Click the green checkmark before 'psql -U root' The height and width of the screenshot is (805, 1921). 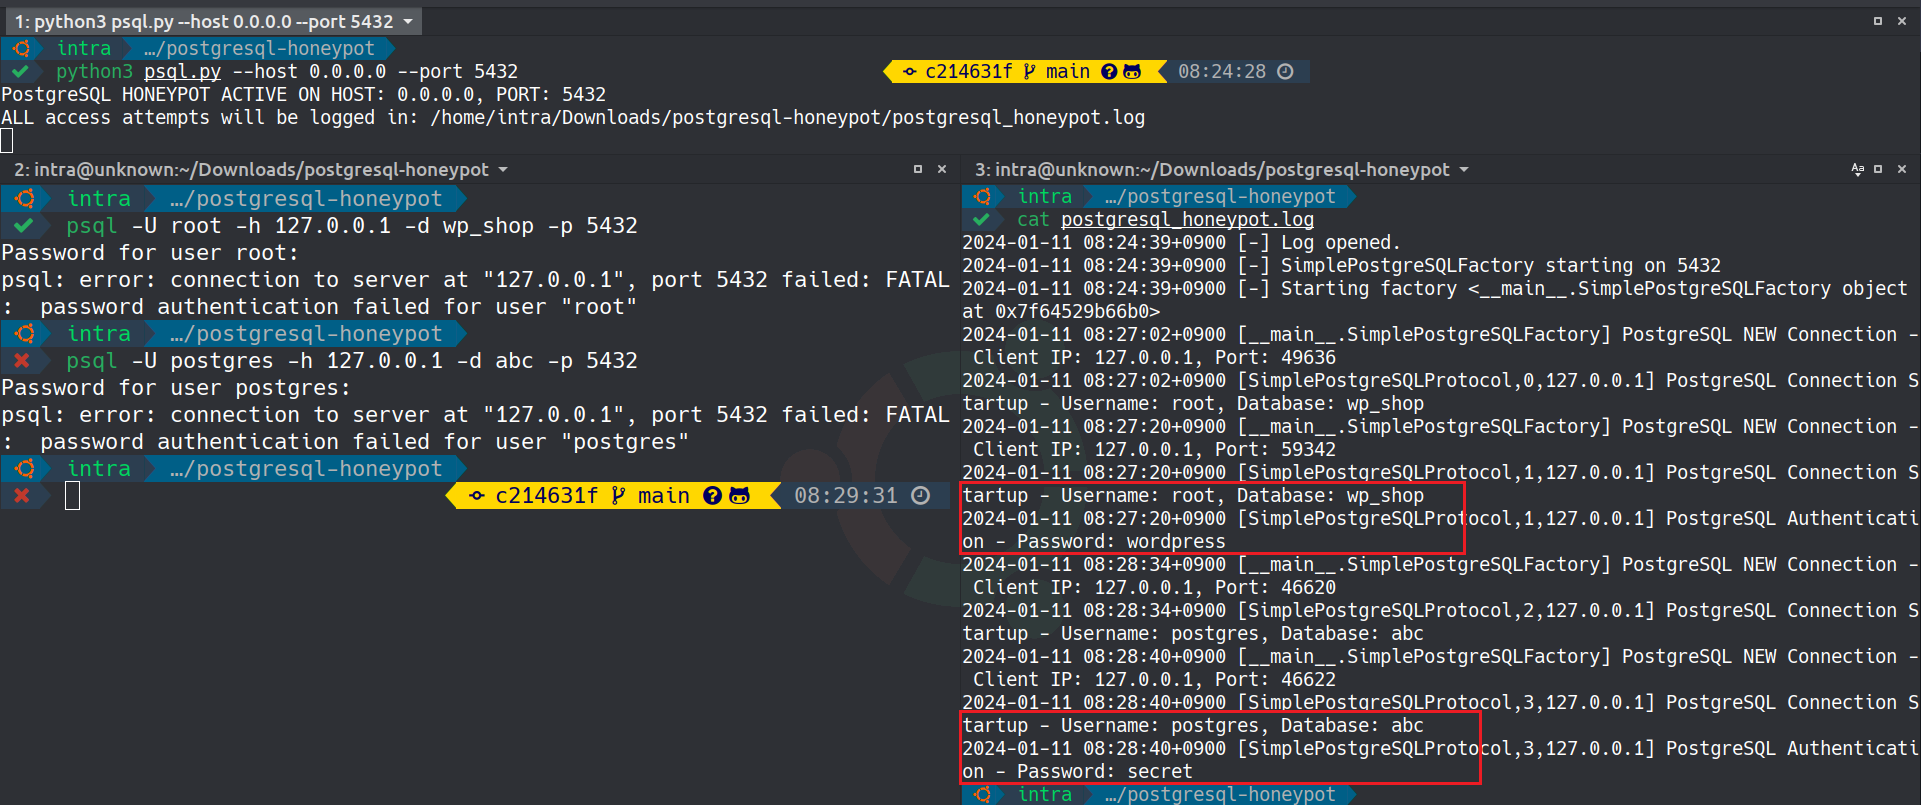pos(23,226)
